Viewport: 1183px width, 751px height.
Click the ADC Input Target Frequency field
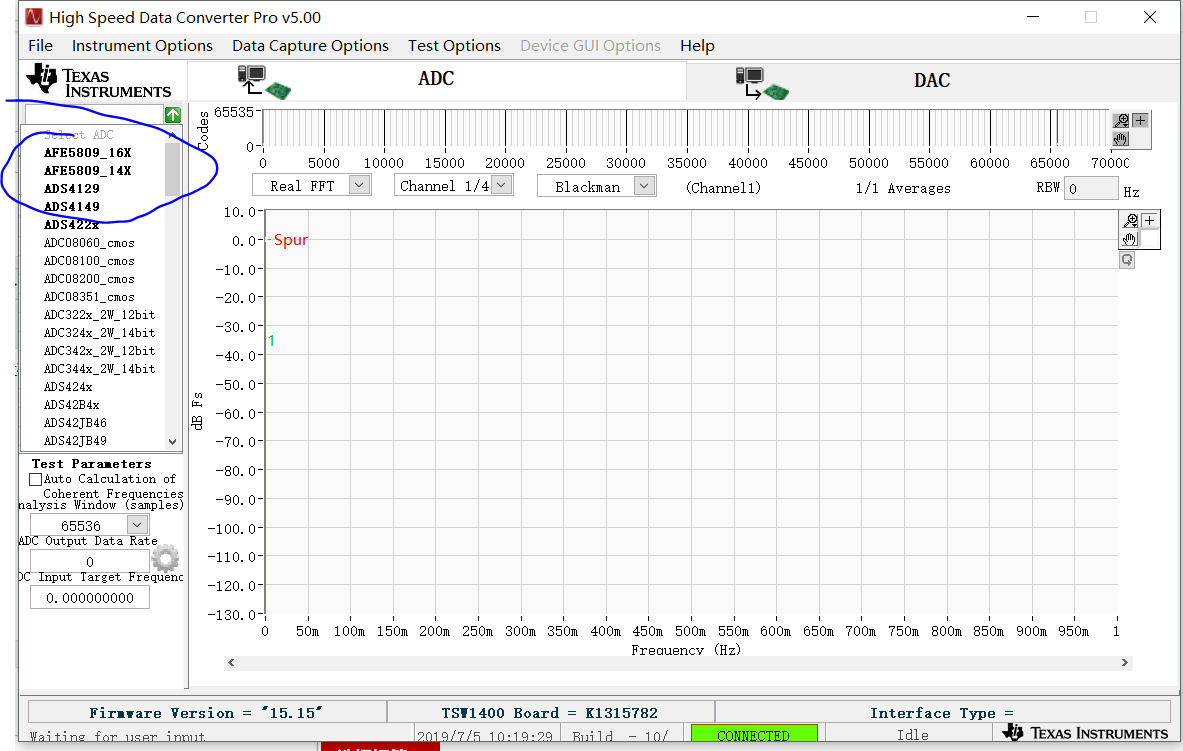[x=90, y=598]
